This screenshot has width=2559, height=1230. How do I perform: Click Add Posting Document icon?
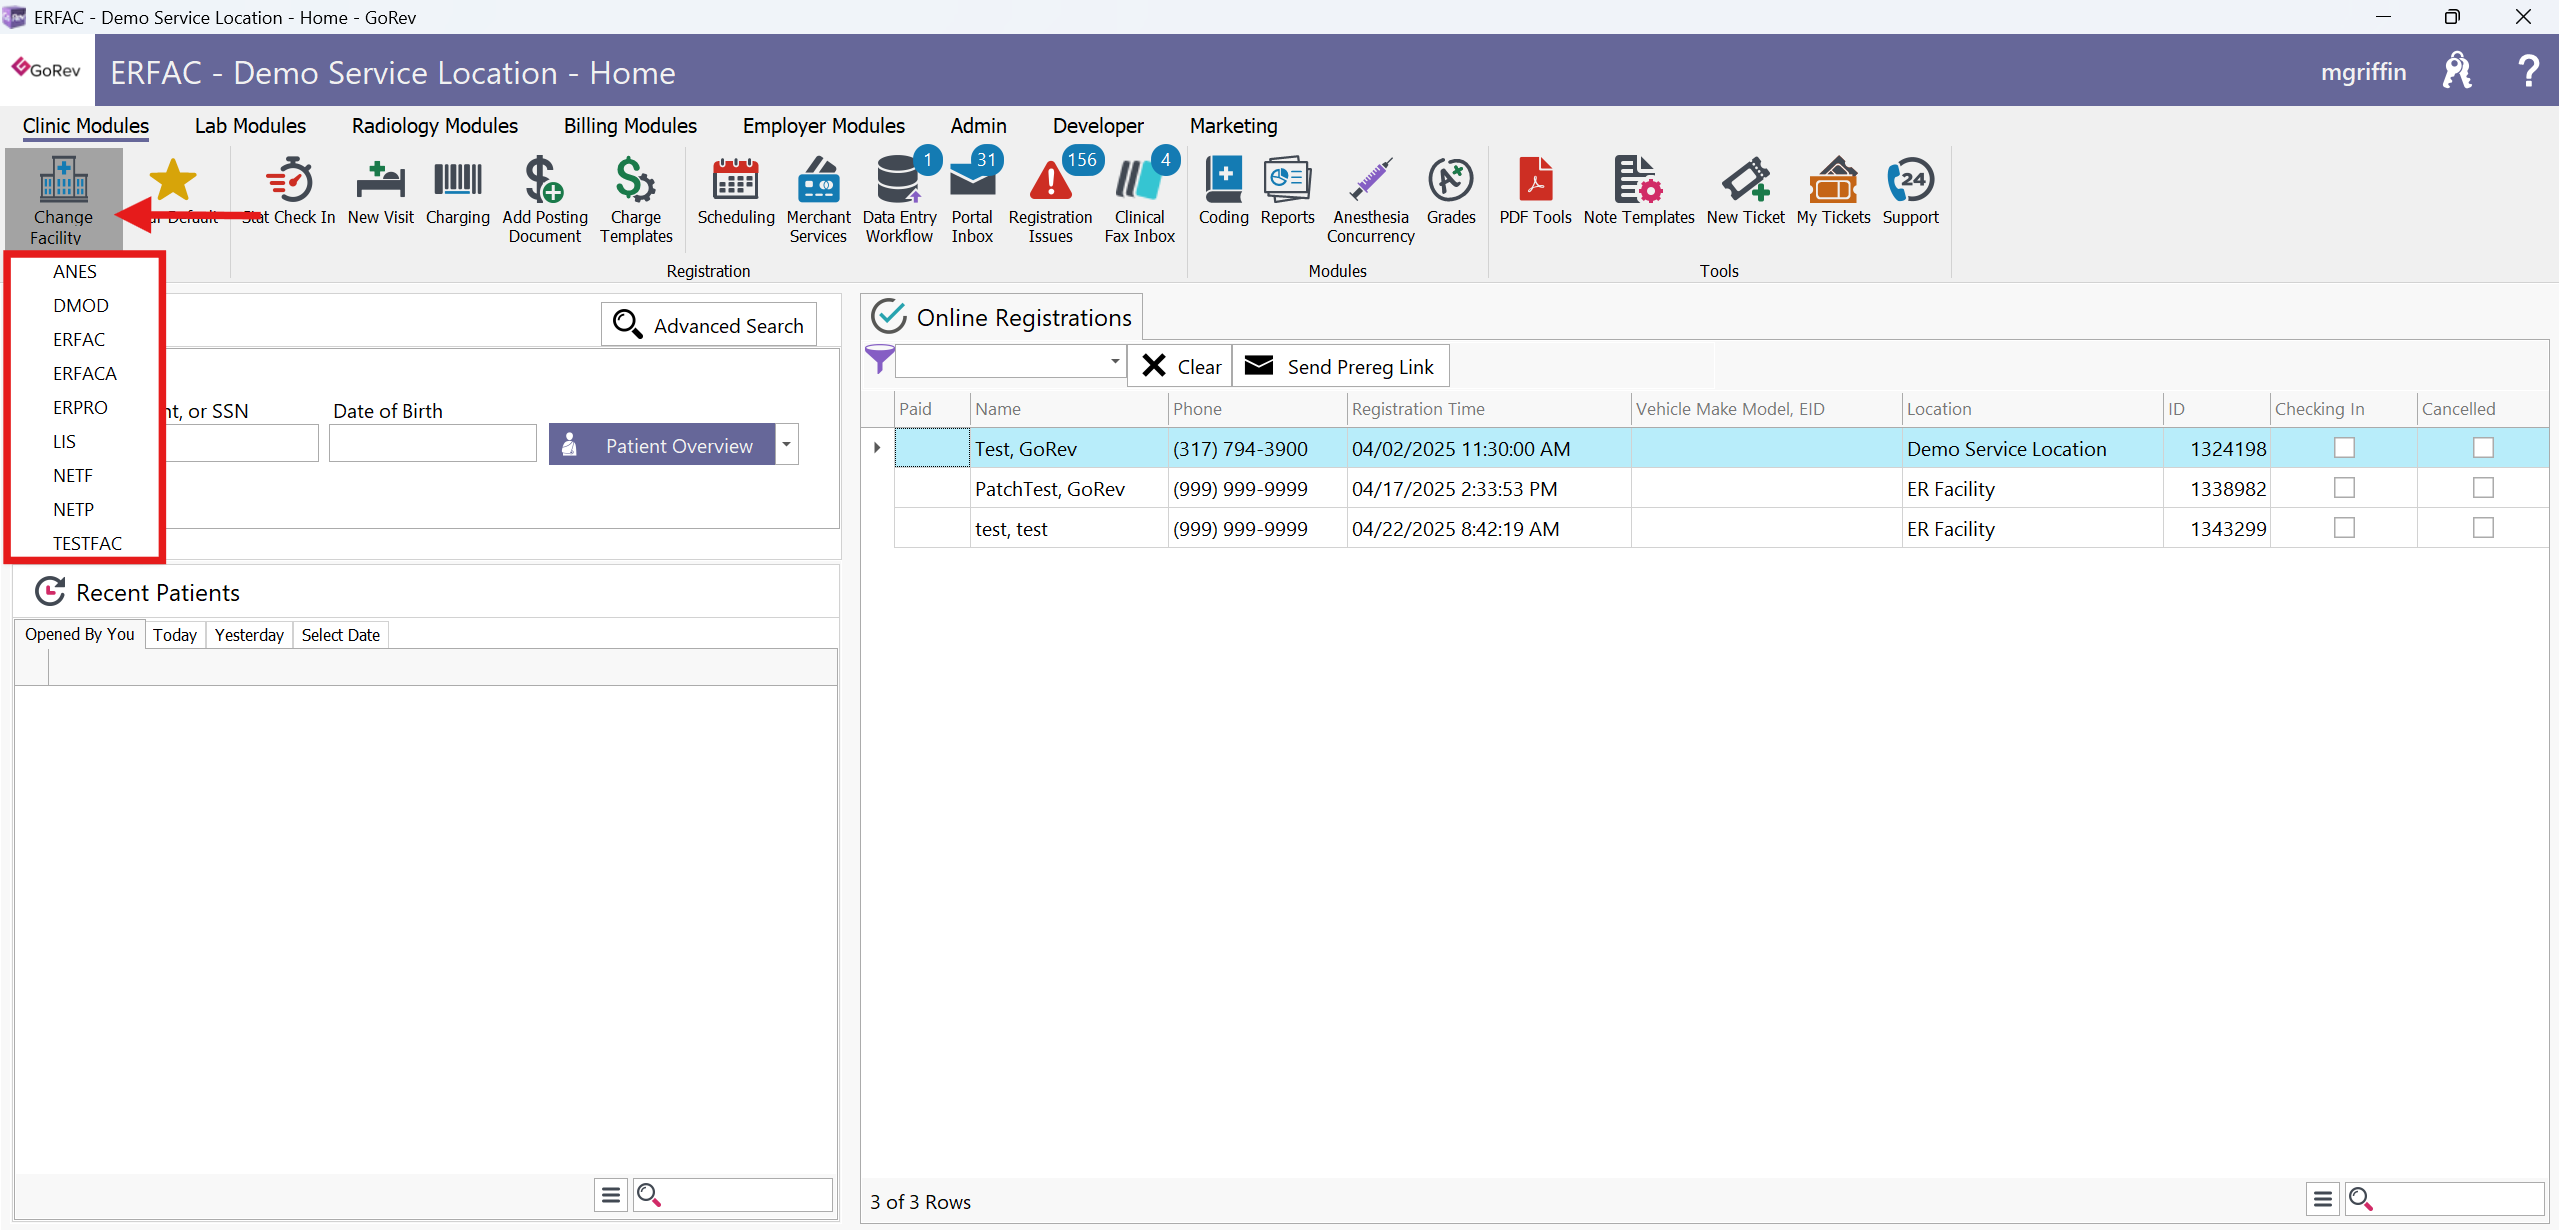tap(545, 199)
